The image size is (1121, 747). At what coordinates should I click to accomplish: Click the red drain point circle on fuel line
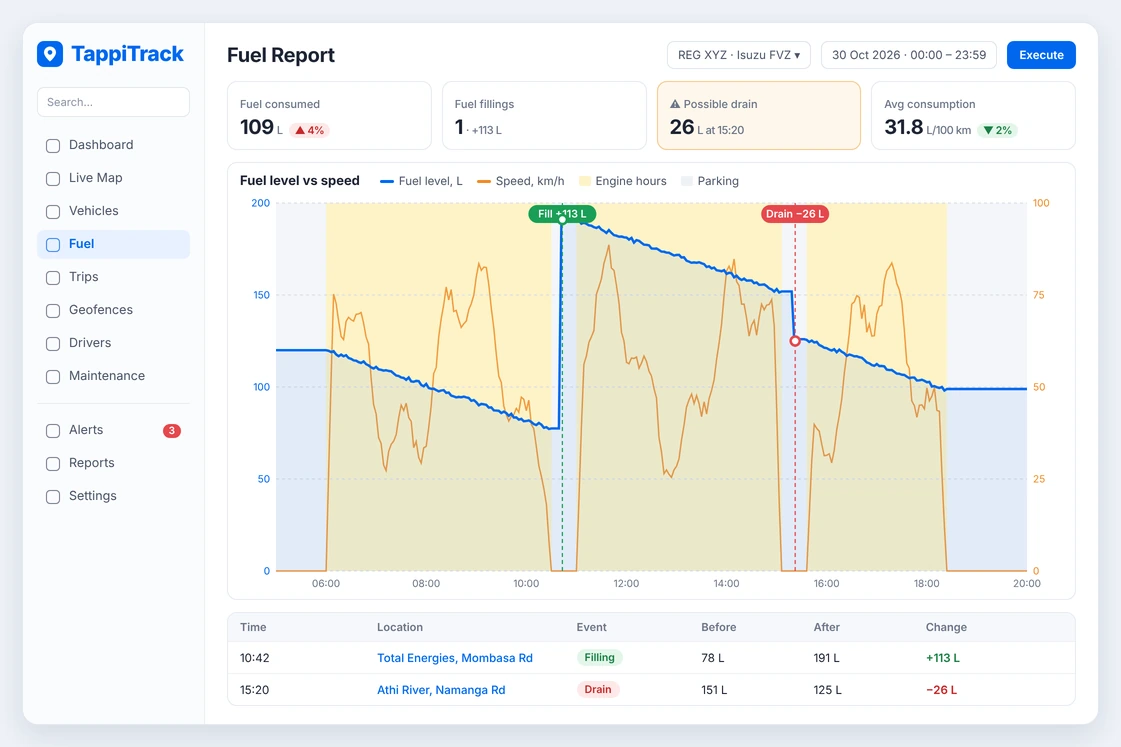point(795,341)
